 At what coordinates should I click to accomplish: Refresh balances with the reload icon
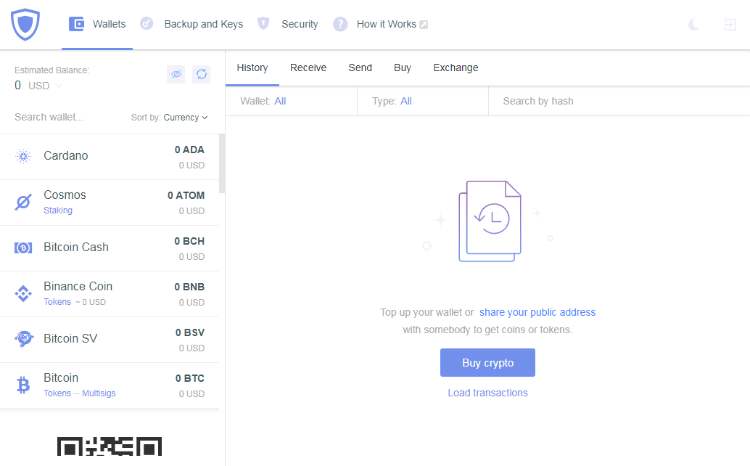tap(201, 74)
